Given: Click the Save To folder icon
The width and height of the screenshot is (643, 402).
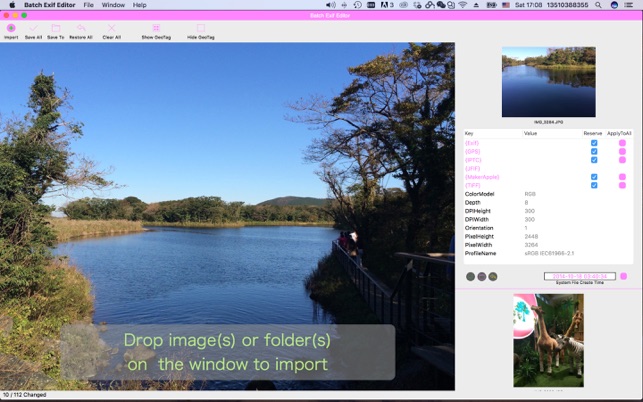Looking at the screenshot, I should point(56,28).
